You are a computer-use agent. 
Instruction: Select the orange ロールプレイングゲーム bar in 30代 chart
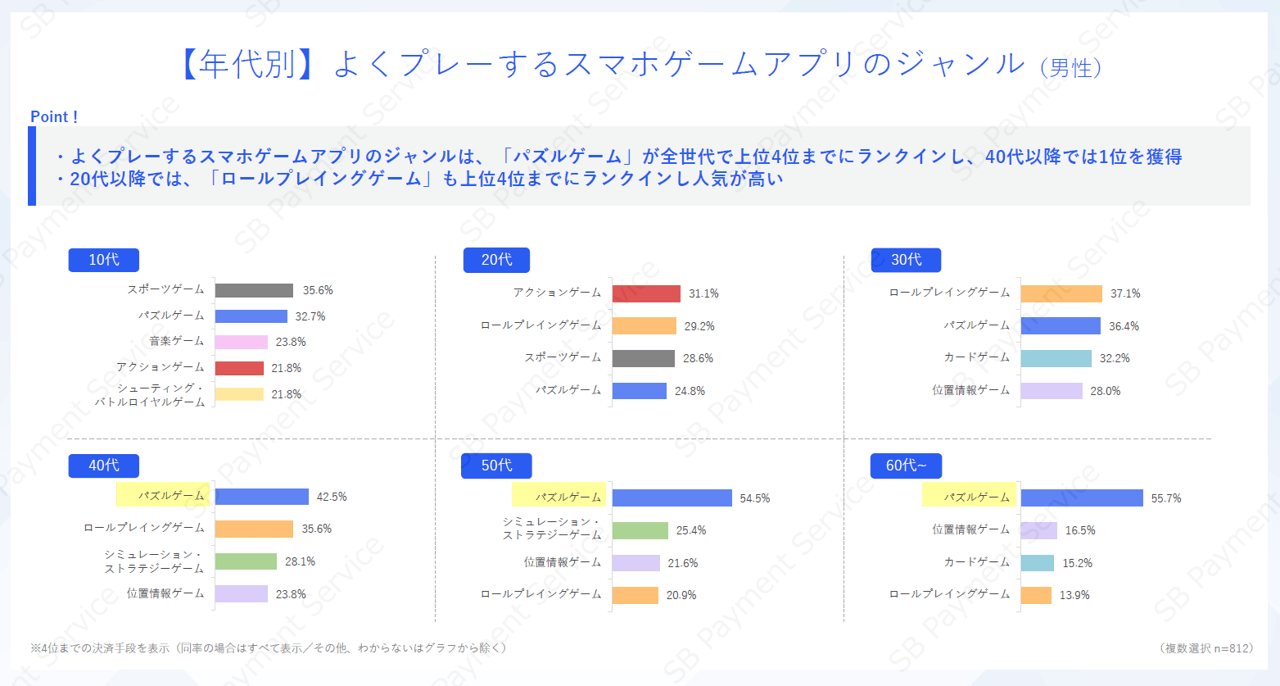[1061, 293]
